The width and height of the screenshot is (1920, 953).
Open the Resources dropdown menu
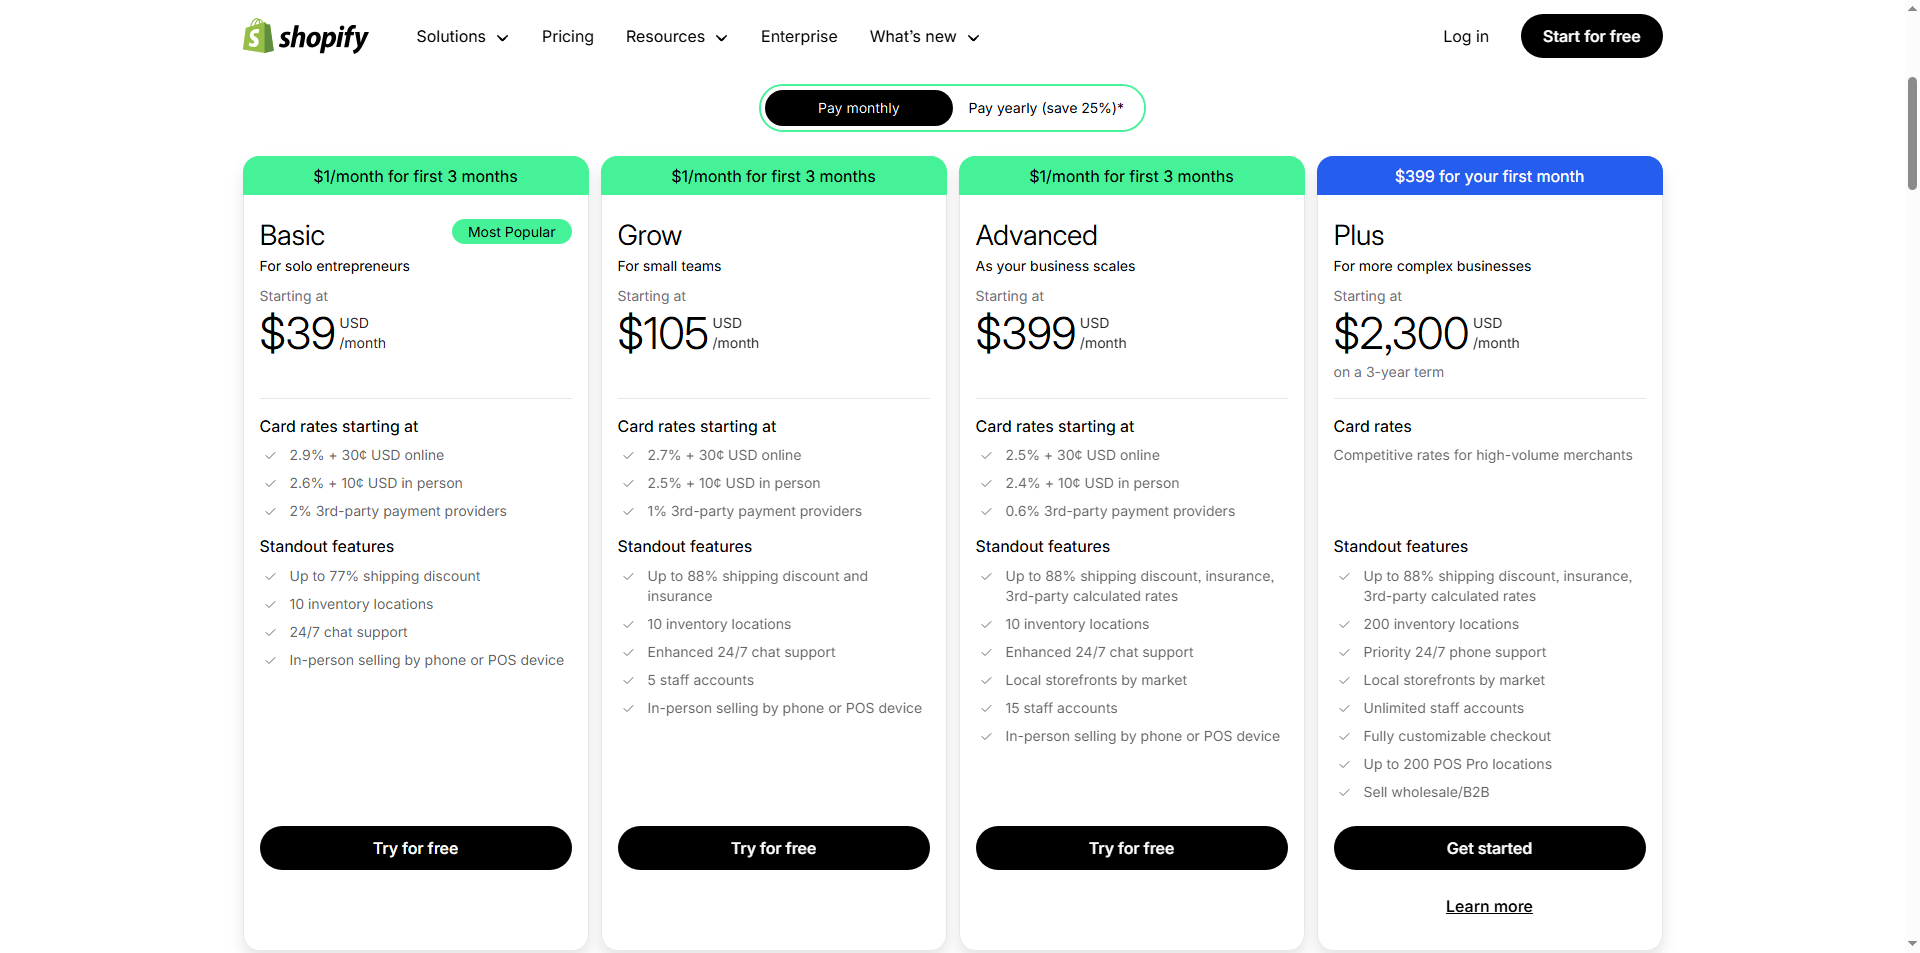pos(676,37)
